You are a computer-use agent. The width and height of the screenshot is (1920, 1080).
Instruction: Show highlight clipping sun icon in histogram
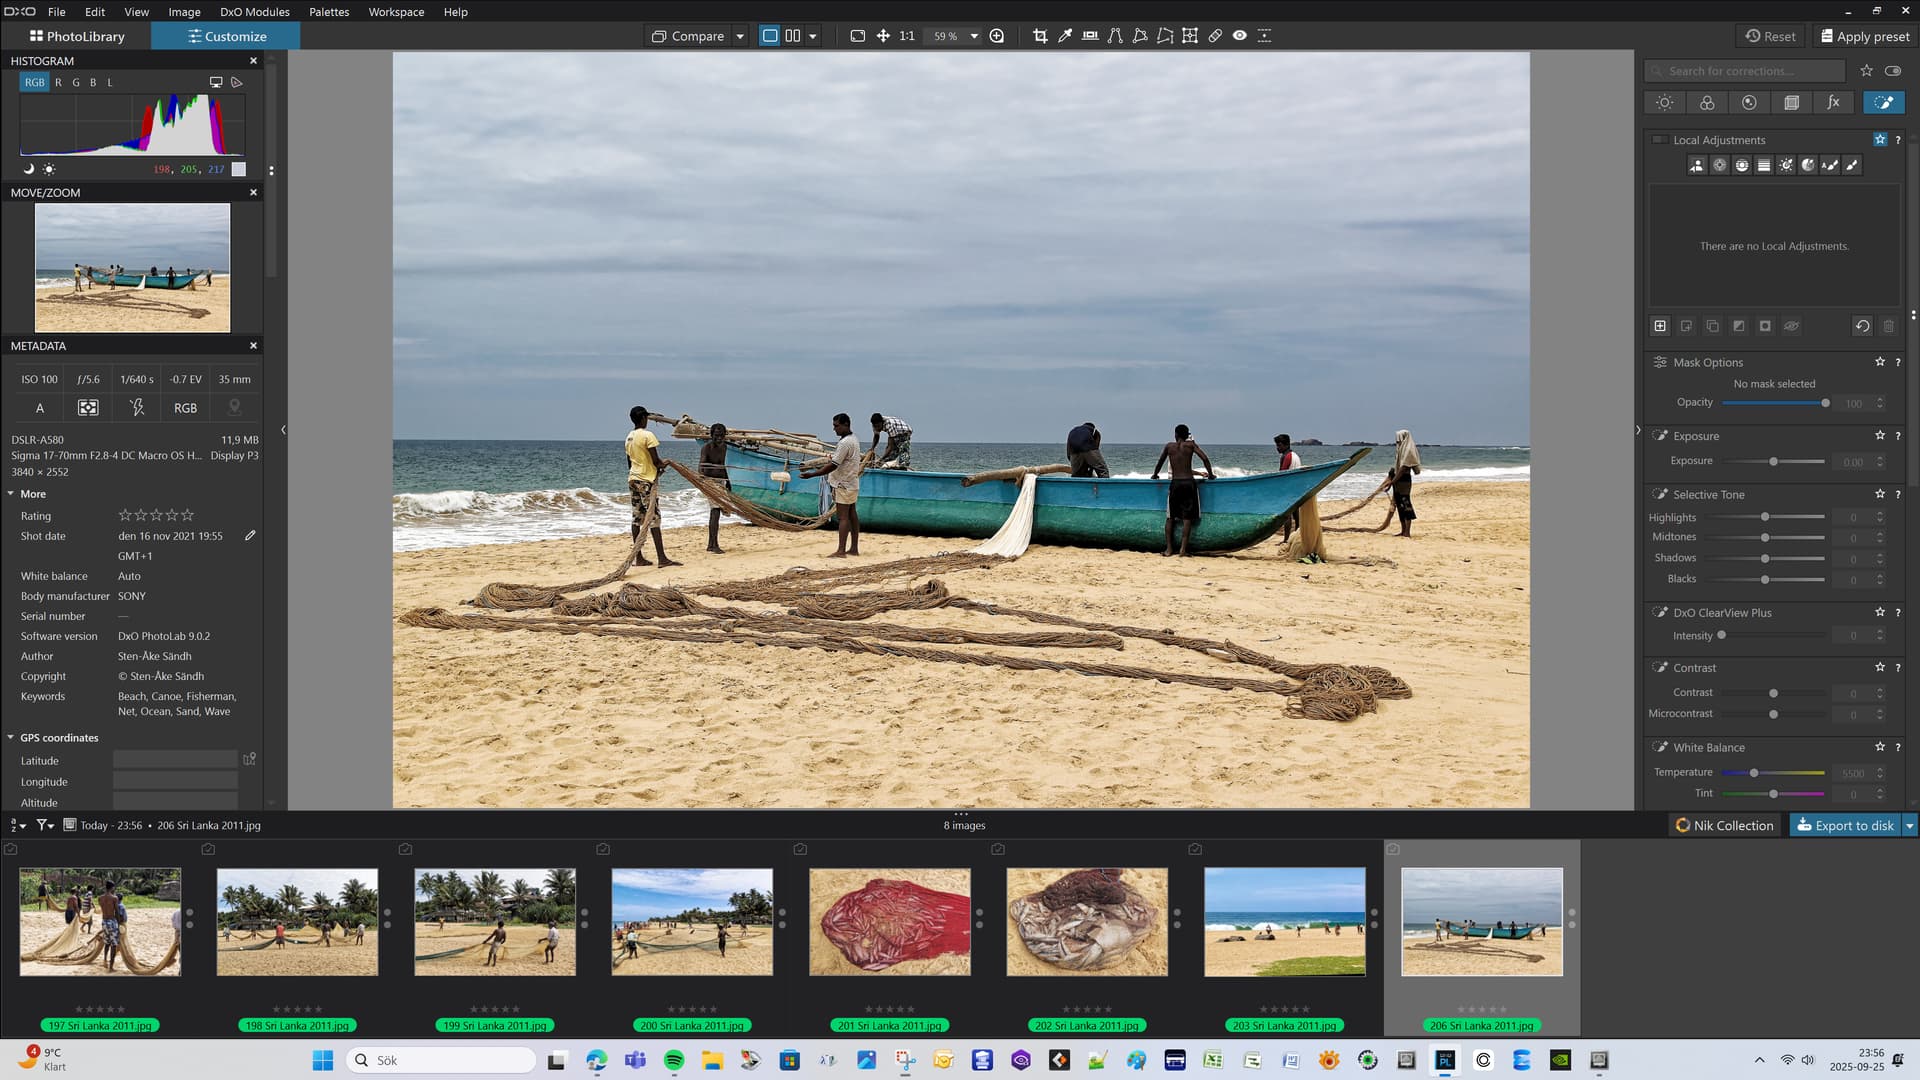tap(49, 169)
